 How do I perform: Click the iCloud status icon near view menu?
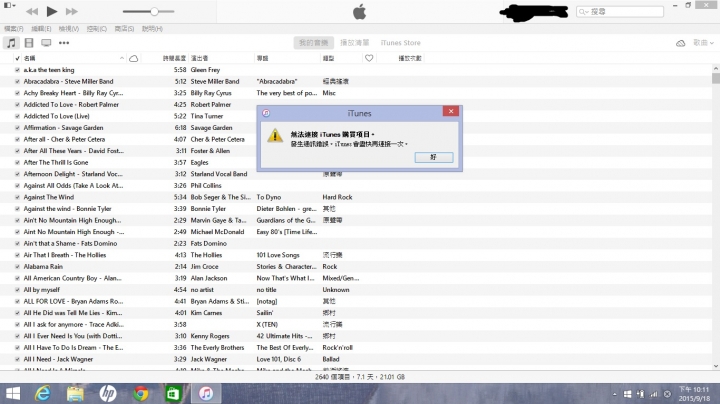[x=681, y=43]
